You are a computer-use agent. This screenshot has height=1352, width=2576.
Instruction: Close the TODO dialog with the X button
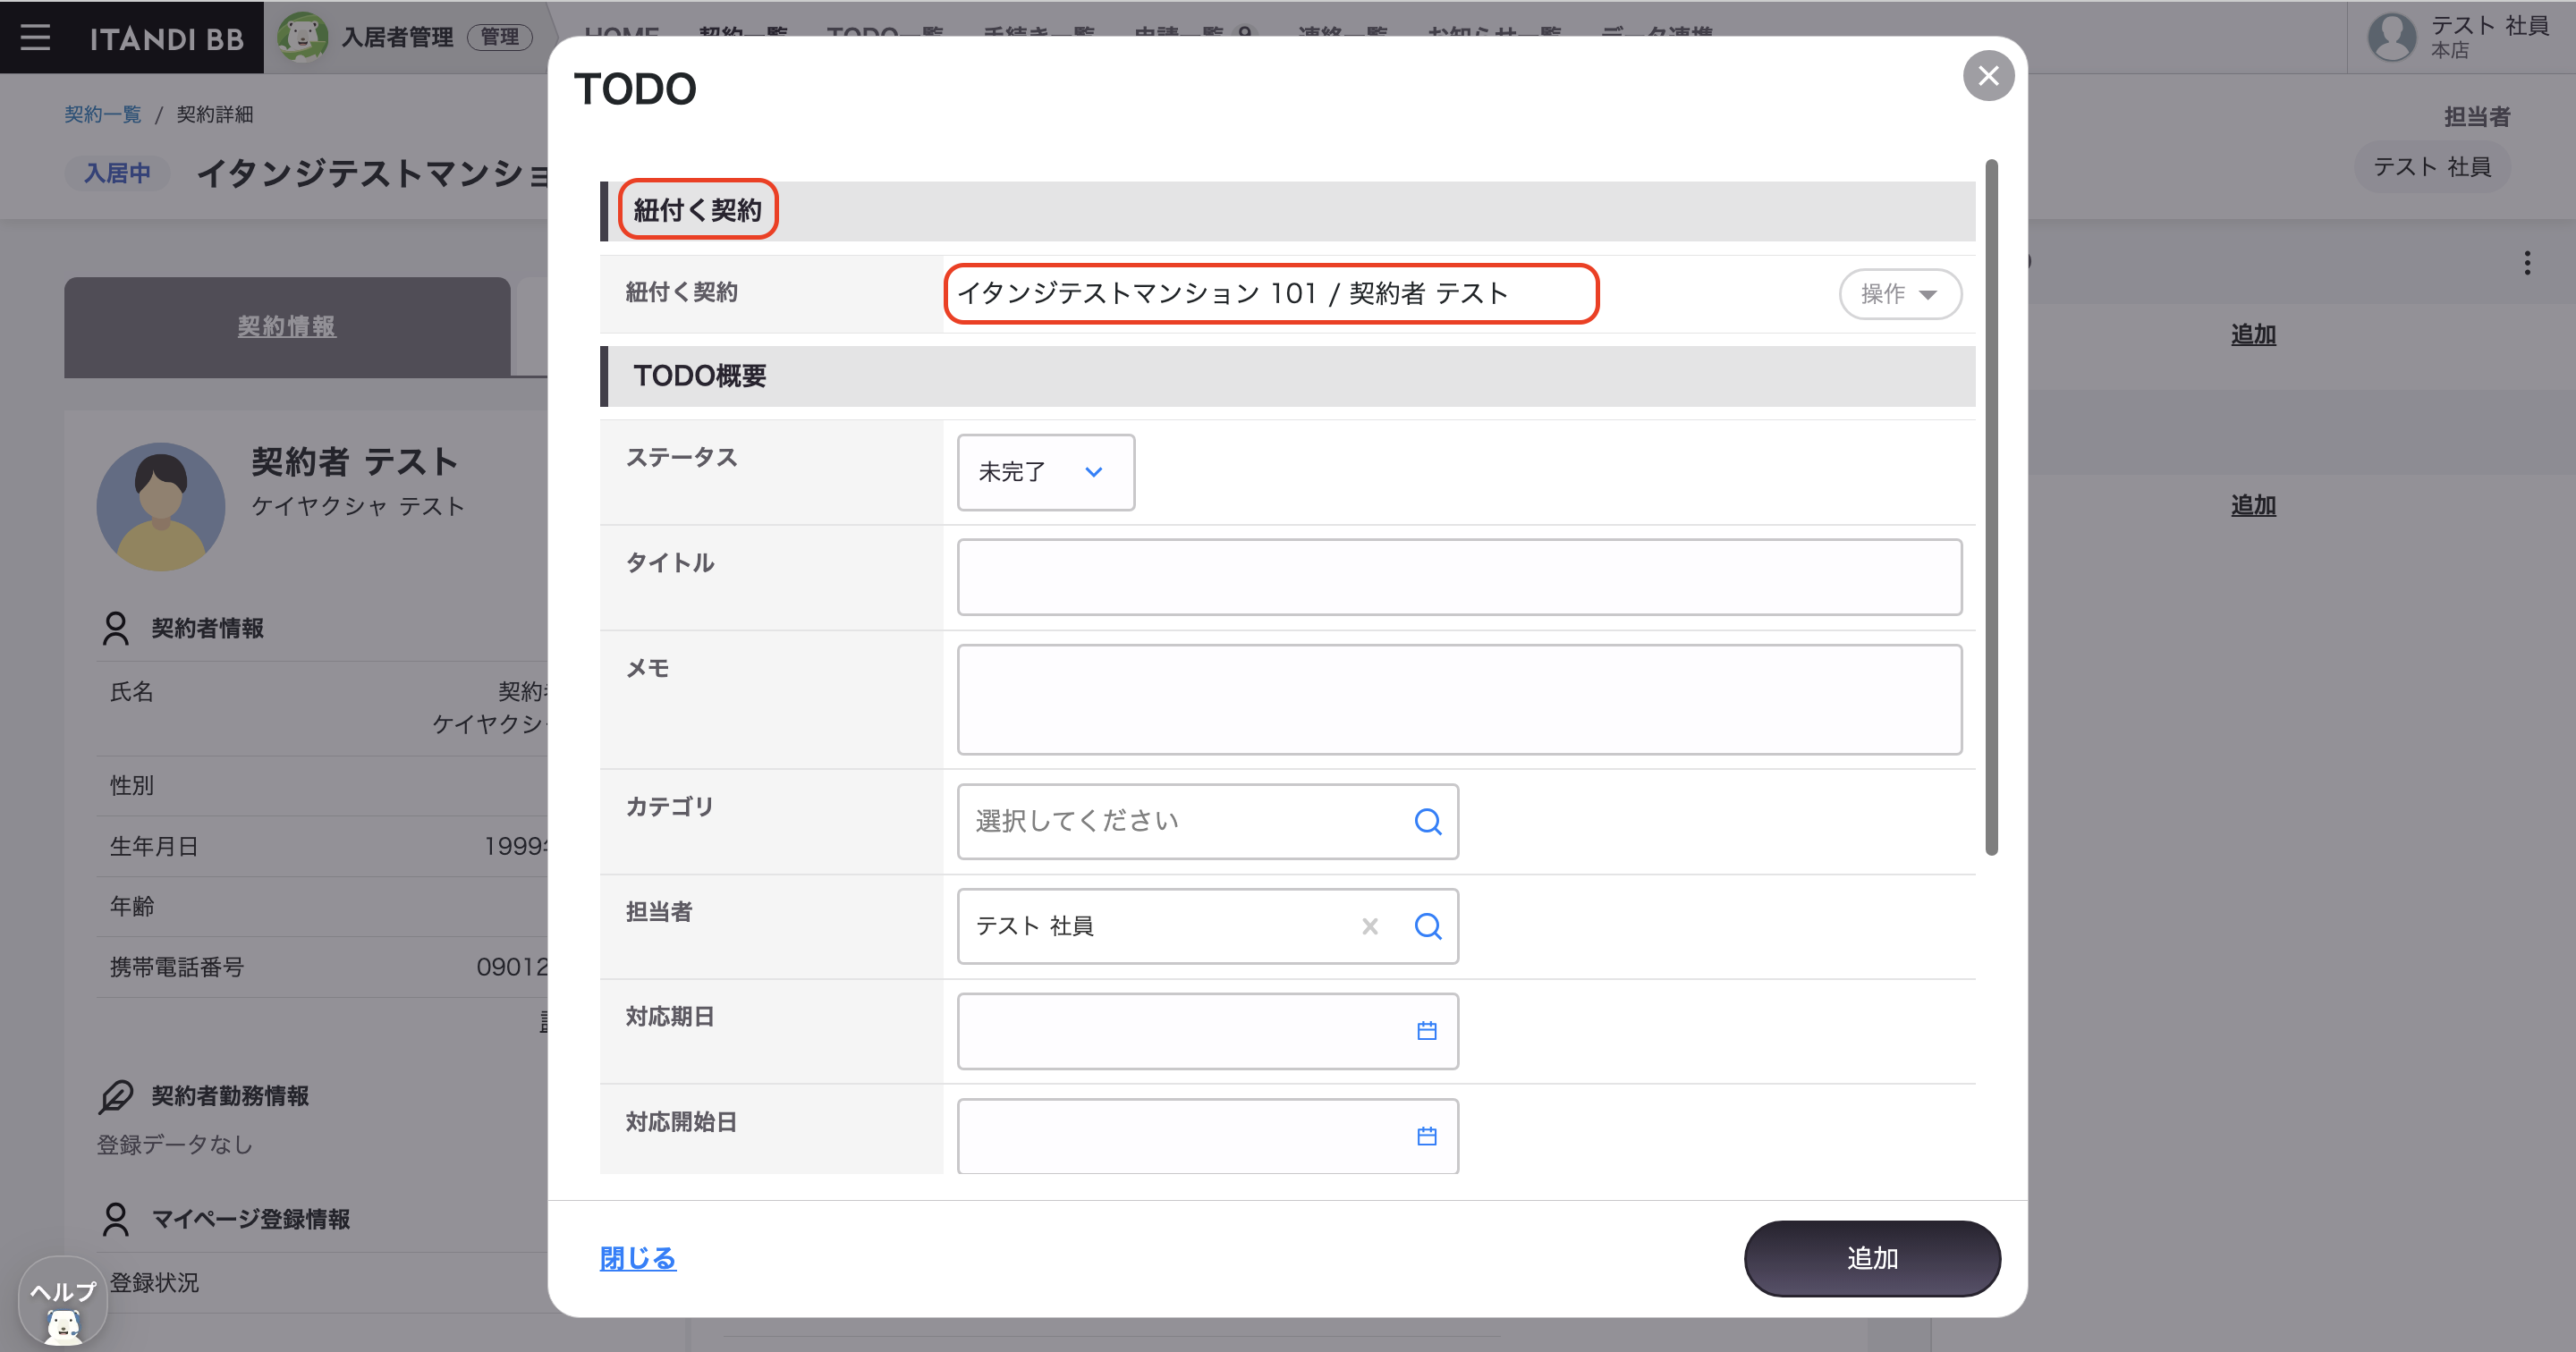pos(1988,76)
